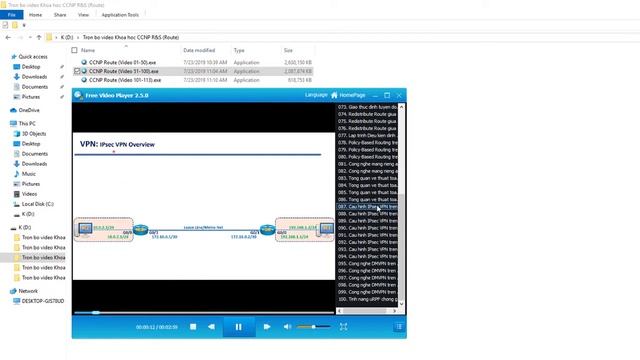
Task: Go back in File Explorer
Action: click(x=8, y=37)
